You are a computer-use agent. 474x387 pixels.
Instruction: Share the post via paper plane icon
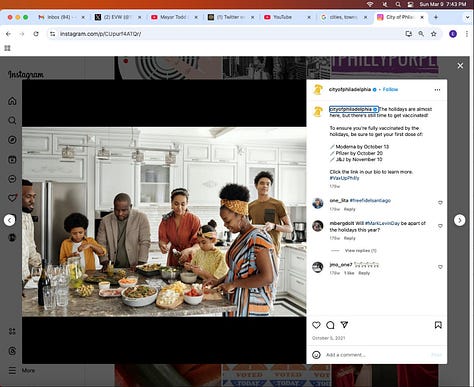tap(344, 325)
